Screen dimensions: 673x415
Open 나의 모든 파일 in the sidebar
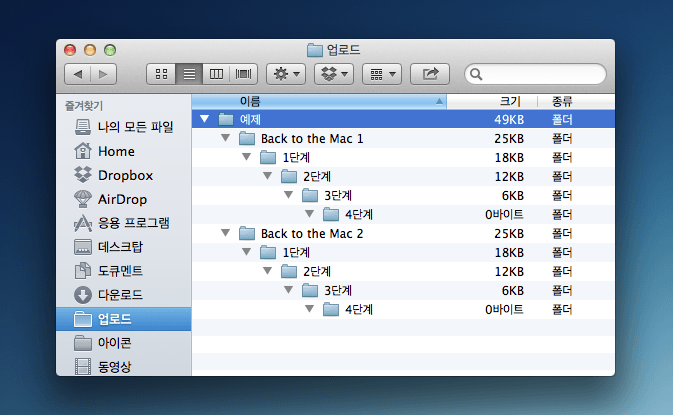(x=124, y=127)
